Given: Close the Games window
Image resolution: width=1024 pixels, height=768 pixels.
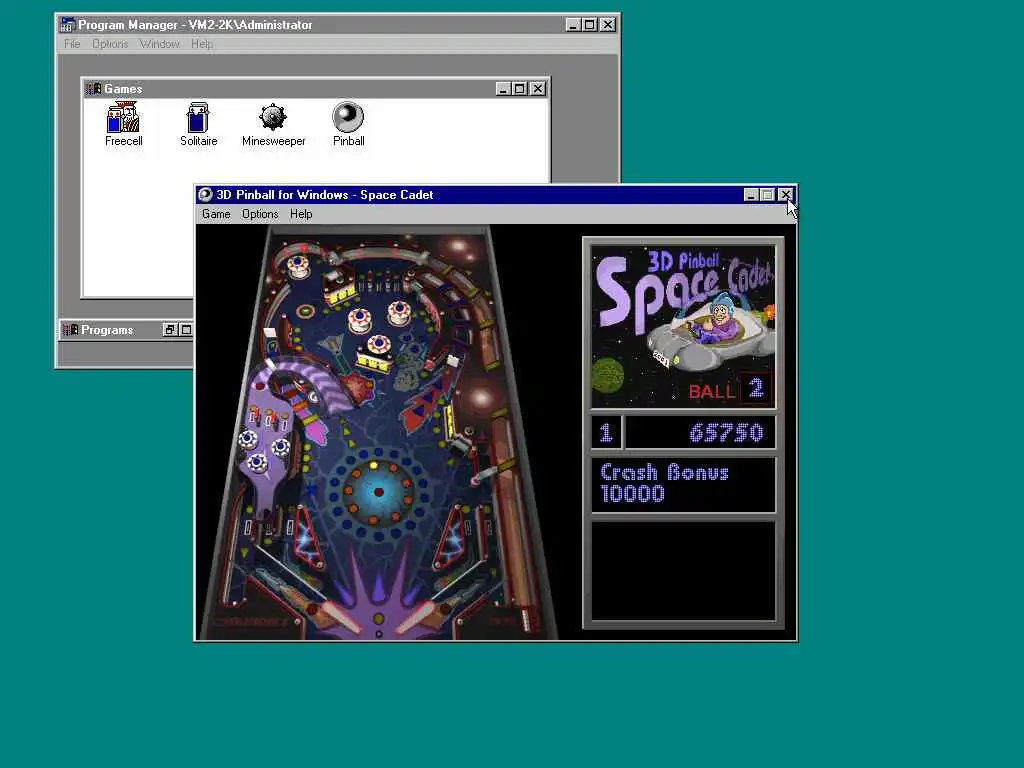Looking at the screenshot, I should click(x=537, y=89).
